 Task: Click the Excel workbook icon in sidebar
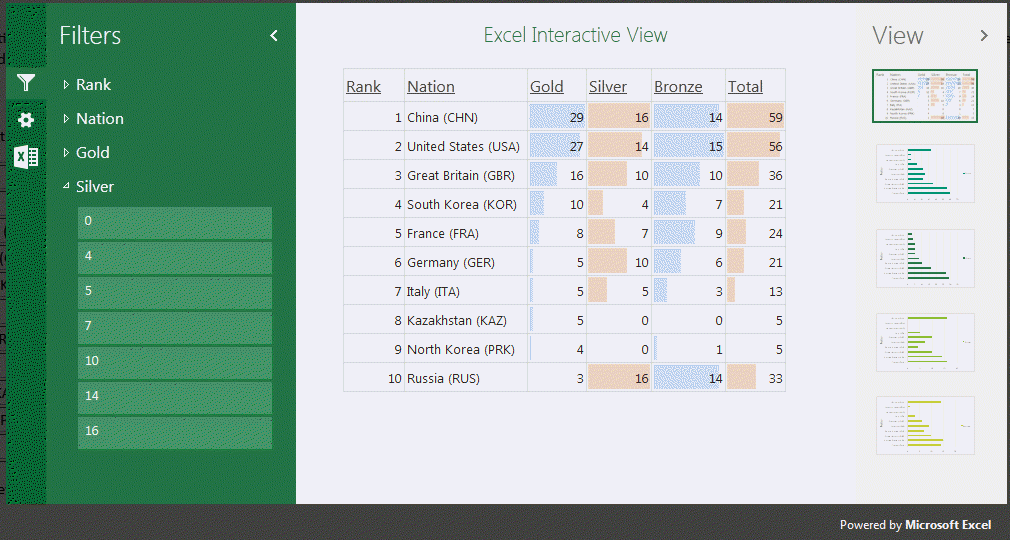[26, 156]
